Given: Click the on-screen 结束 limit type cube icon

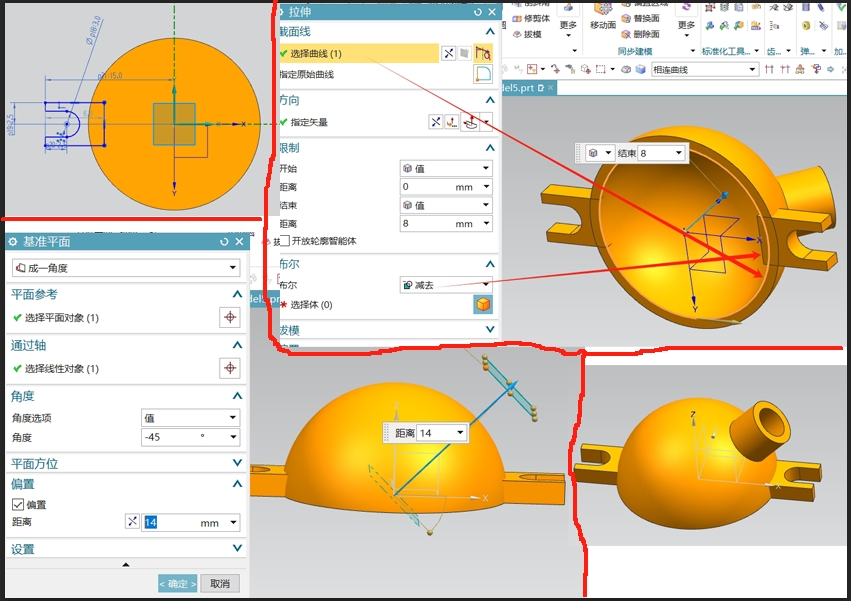Looking at the screenshot, I should [593, 153].
